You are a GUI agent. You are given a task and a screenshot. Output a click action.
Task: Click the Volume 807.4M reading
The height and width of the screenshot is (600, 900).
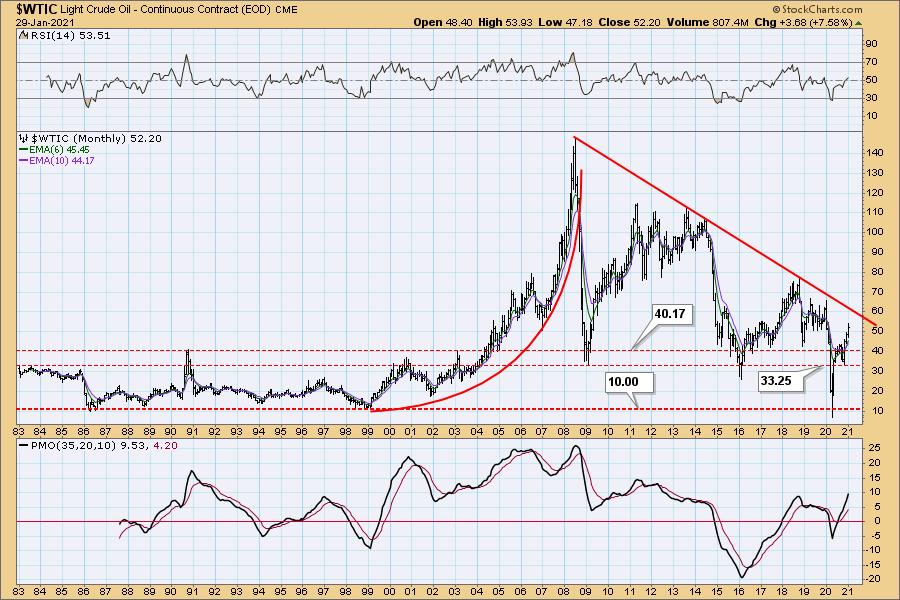(708, 22)
